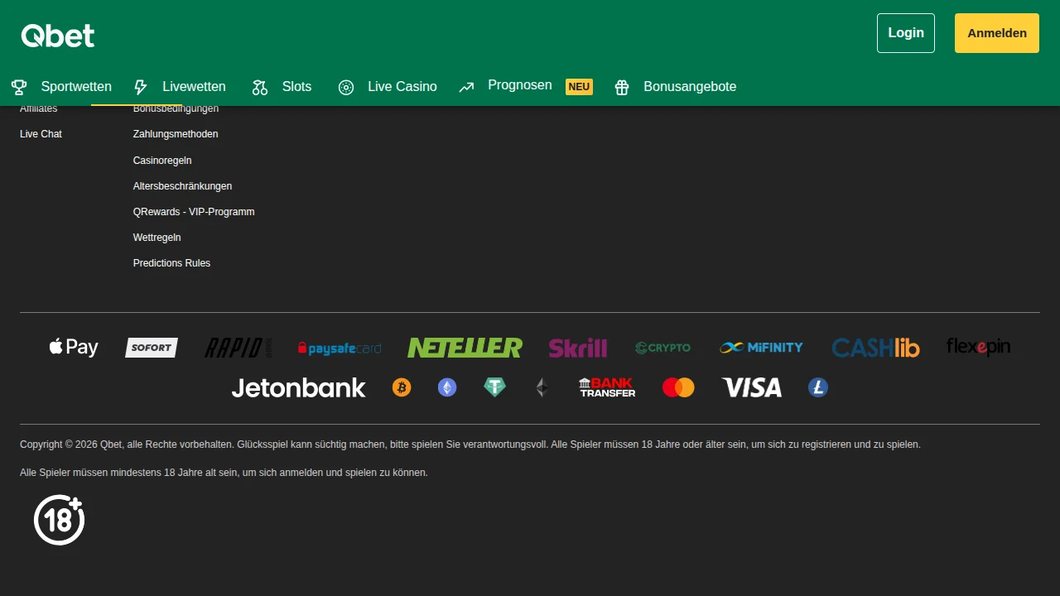Open the Live Chat link
Viewport: 1060px width, 596px height.
point(41,134)
